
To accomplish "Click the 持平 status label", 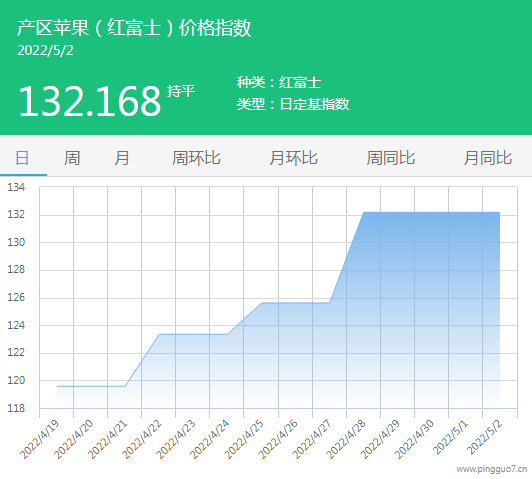I will [181, 91].
